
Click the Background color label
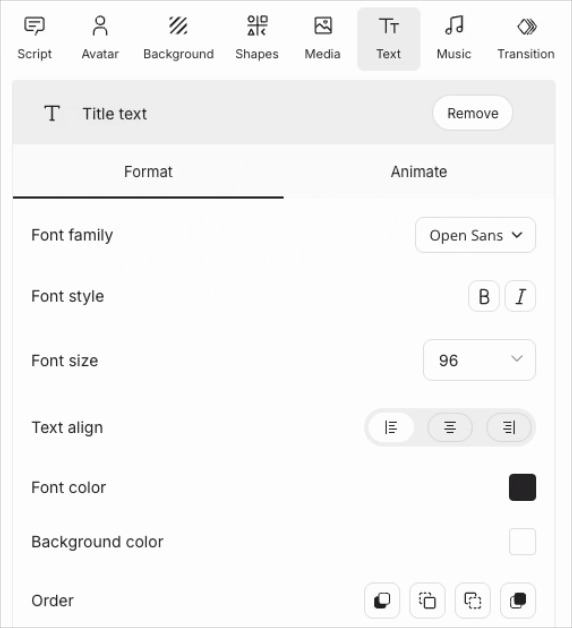pos(97,541)
